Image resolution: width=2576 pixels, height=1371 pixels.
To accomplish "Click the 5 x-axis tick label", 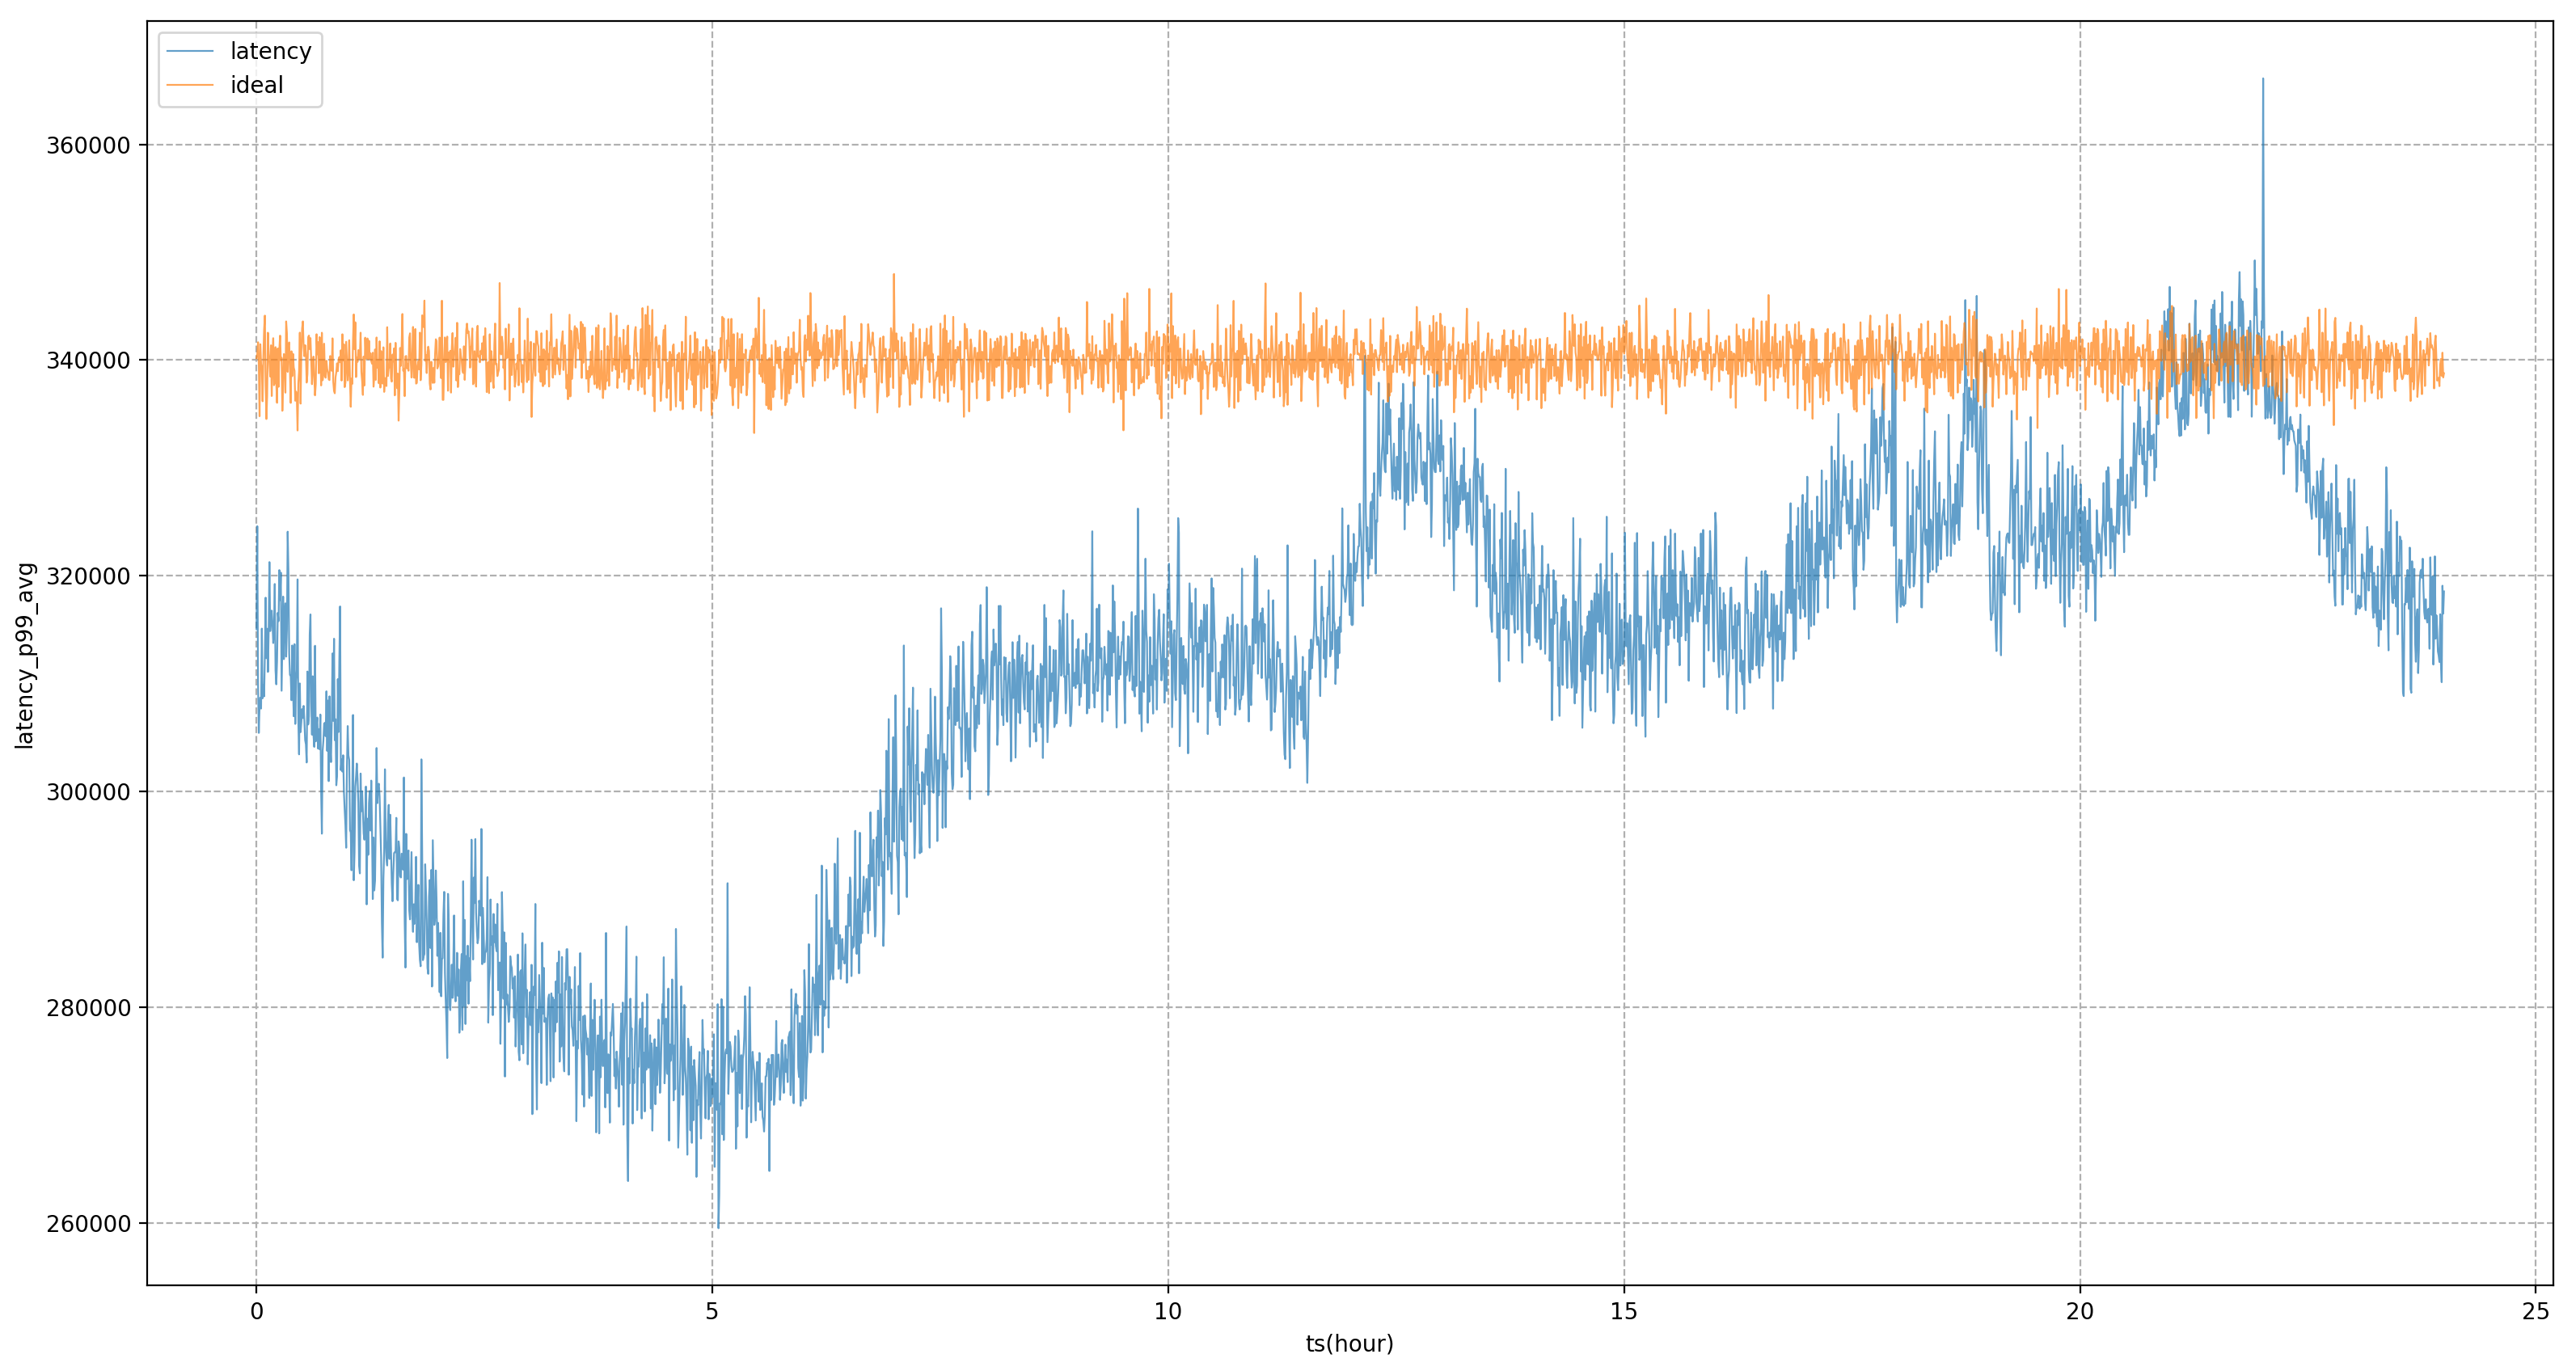I will click(x=712, y=1312).
